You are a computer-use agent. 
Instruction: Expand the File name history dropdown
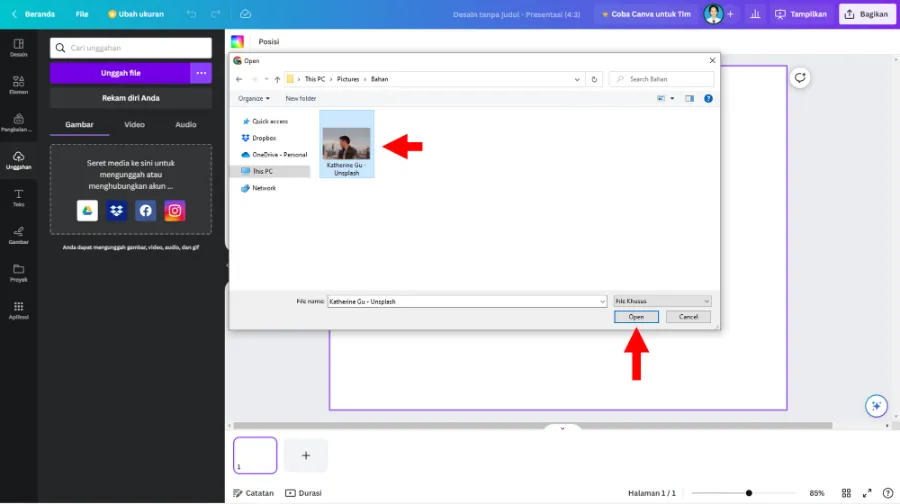(x=602, y=301)
